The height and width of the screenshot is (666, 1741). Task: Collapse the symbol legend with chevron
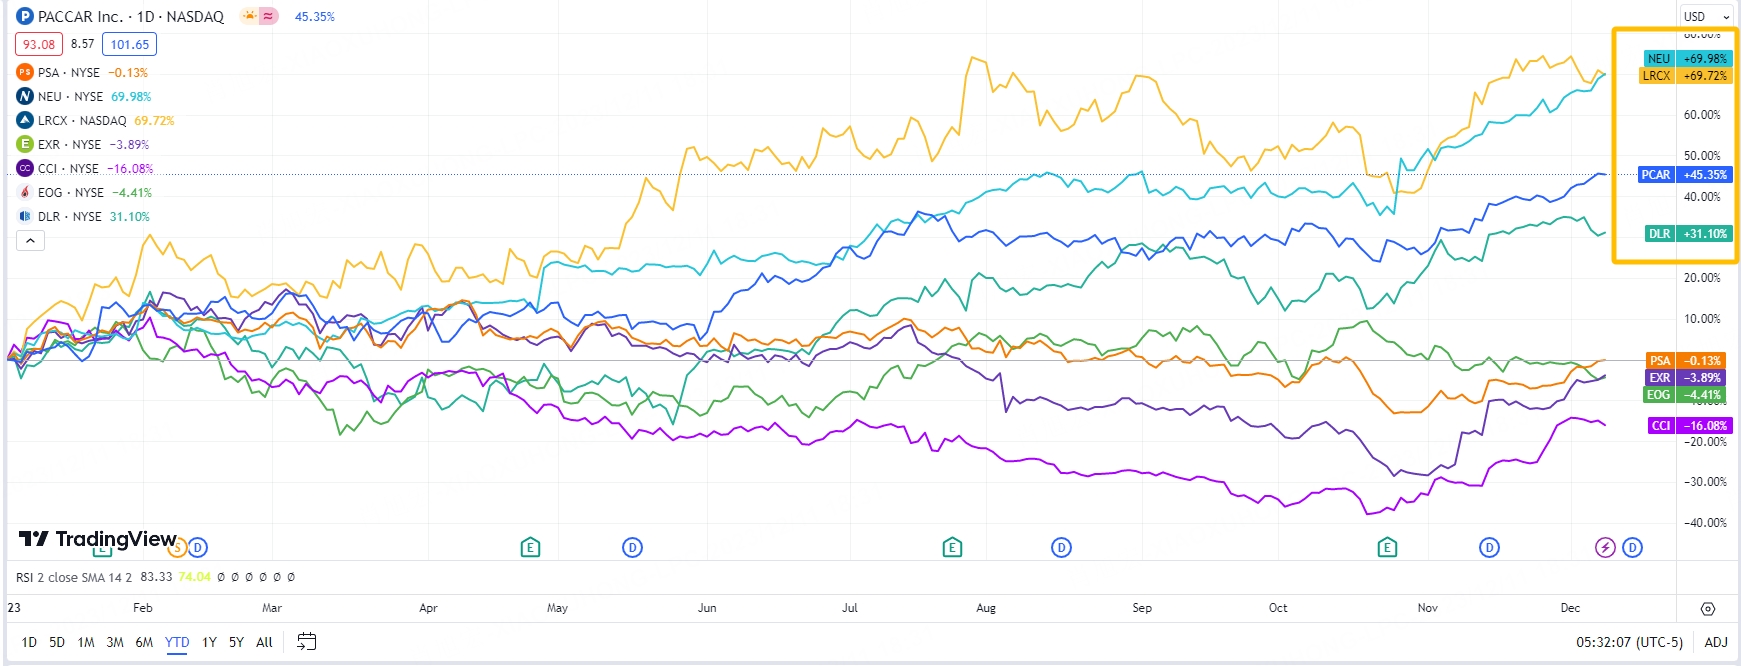pos(30,241)
